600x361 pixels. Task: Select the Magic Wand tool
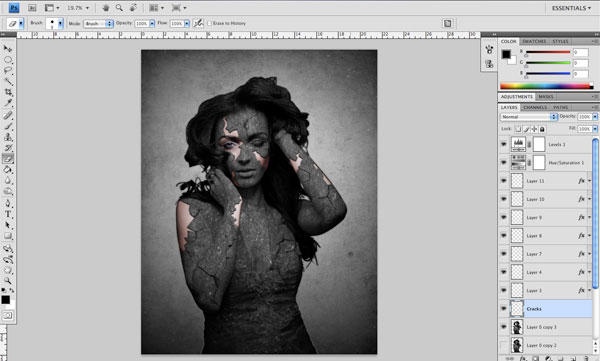click(x=8, y=81)
